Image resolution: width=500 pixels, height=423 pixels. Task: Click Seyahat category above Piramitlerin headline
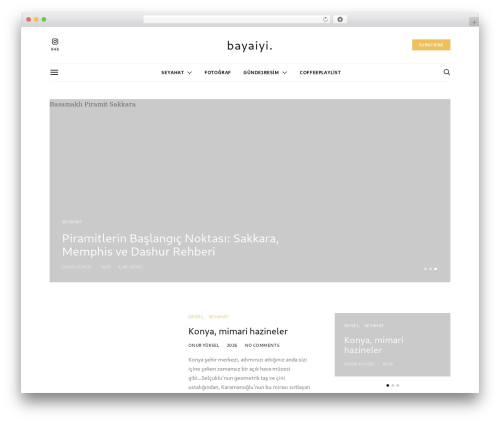coord(72,222)
